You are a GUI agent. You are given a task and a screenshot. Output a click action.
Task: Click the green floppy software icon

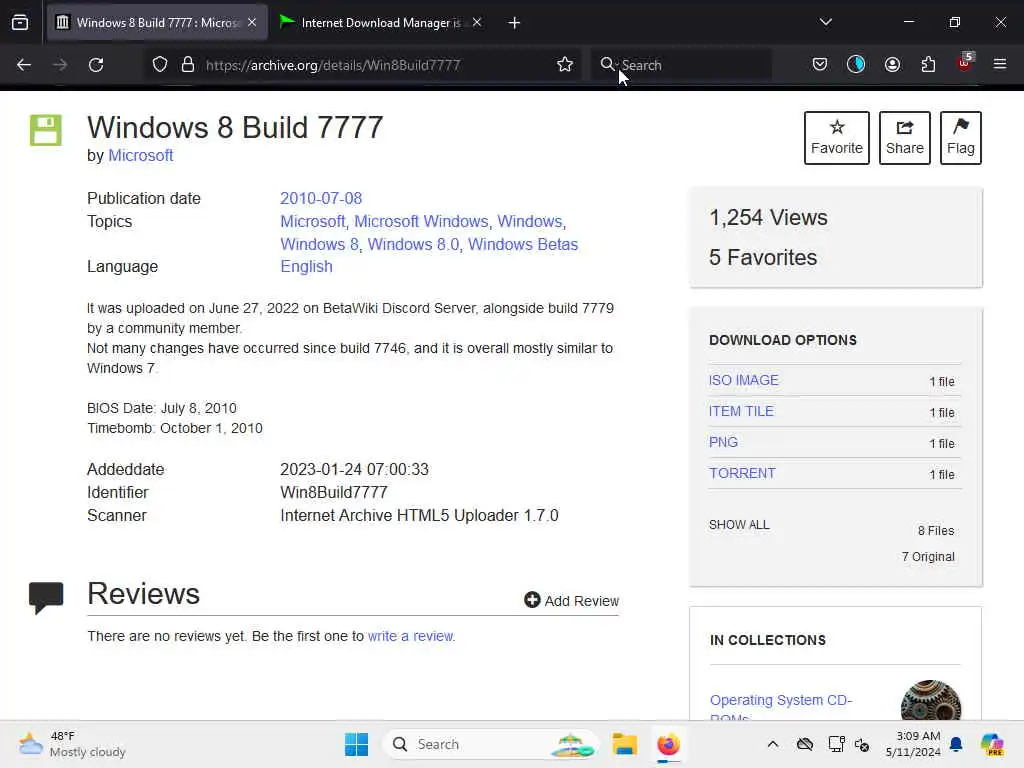46,130
